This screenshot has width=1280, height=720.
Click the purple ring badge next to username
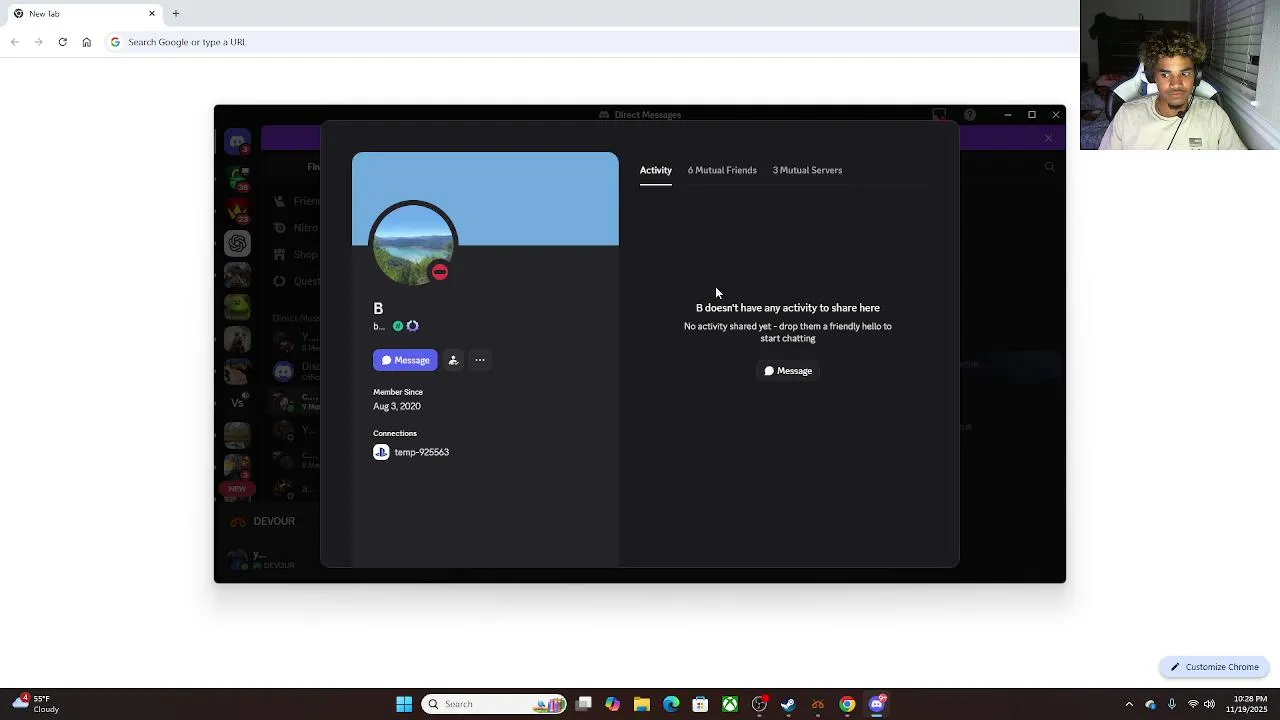[412, 326]
